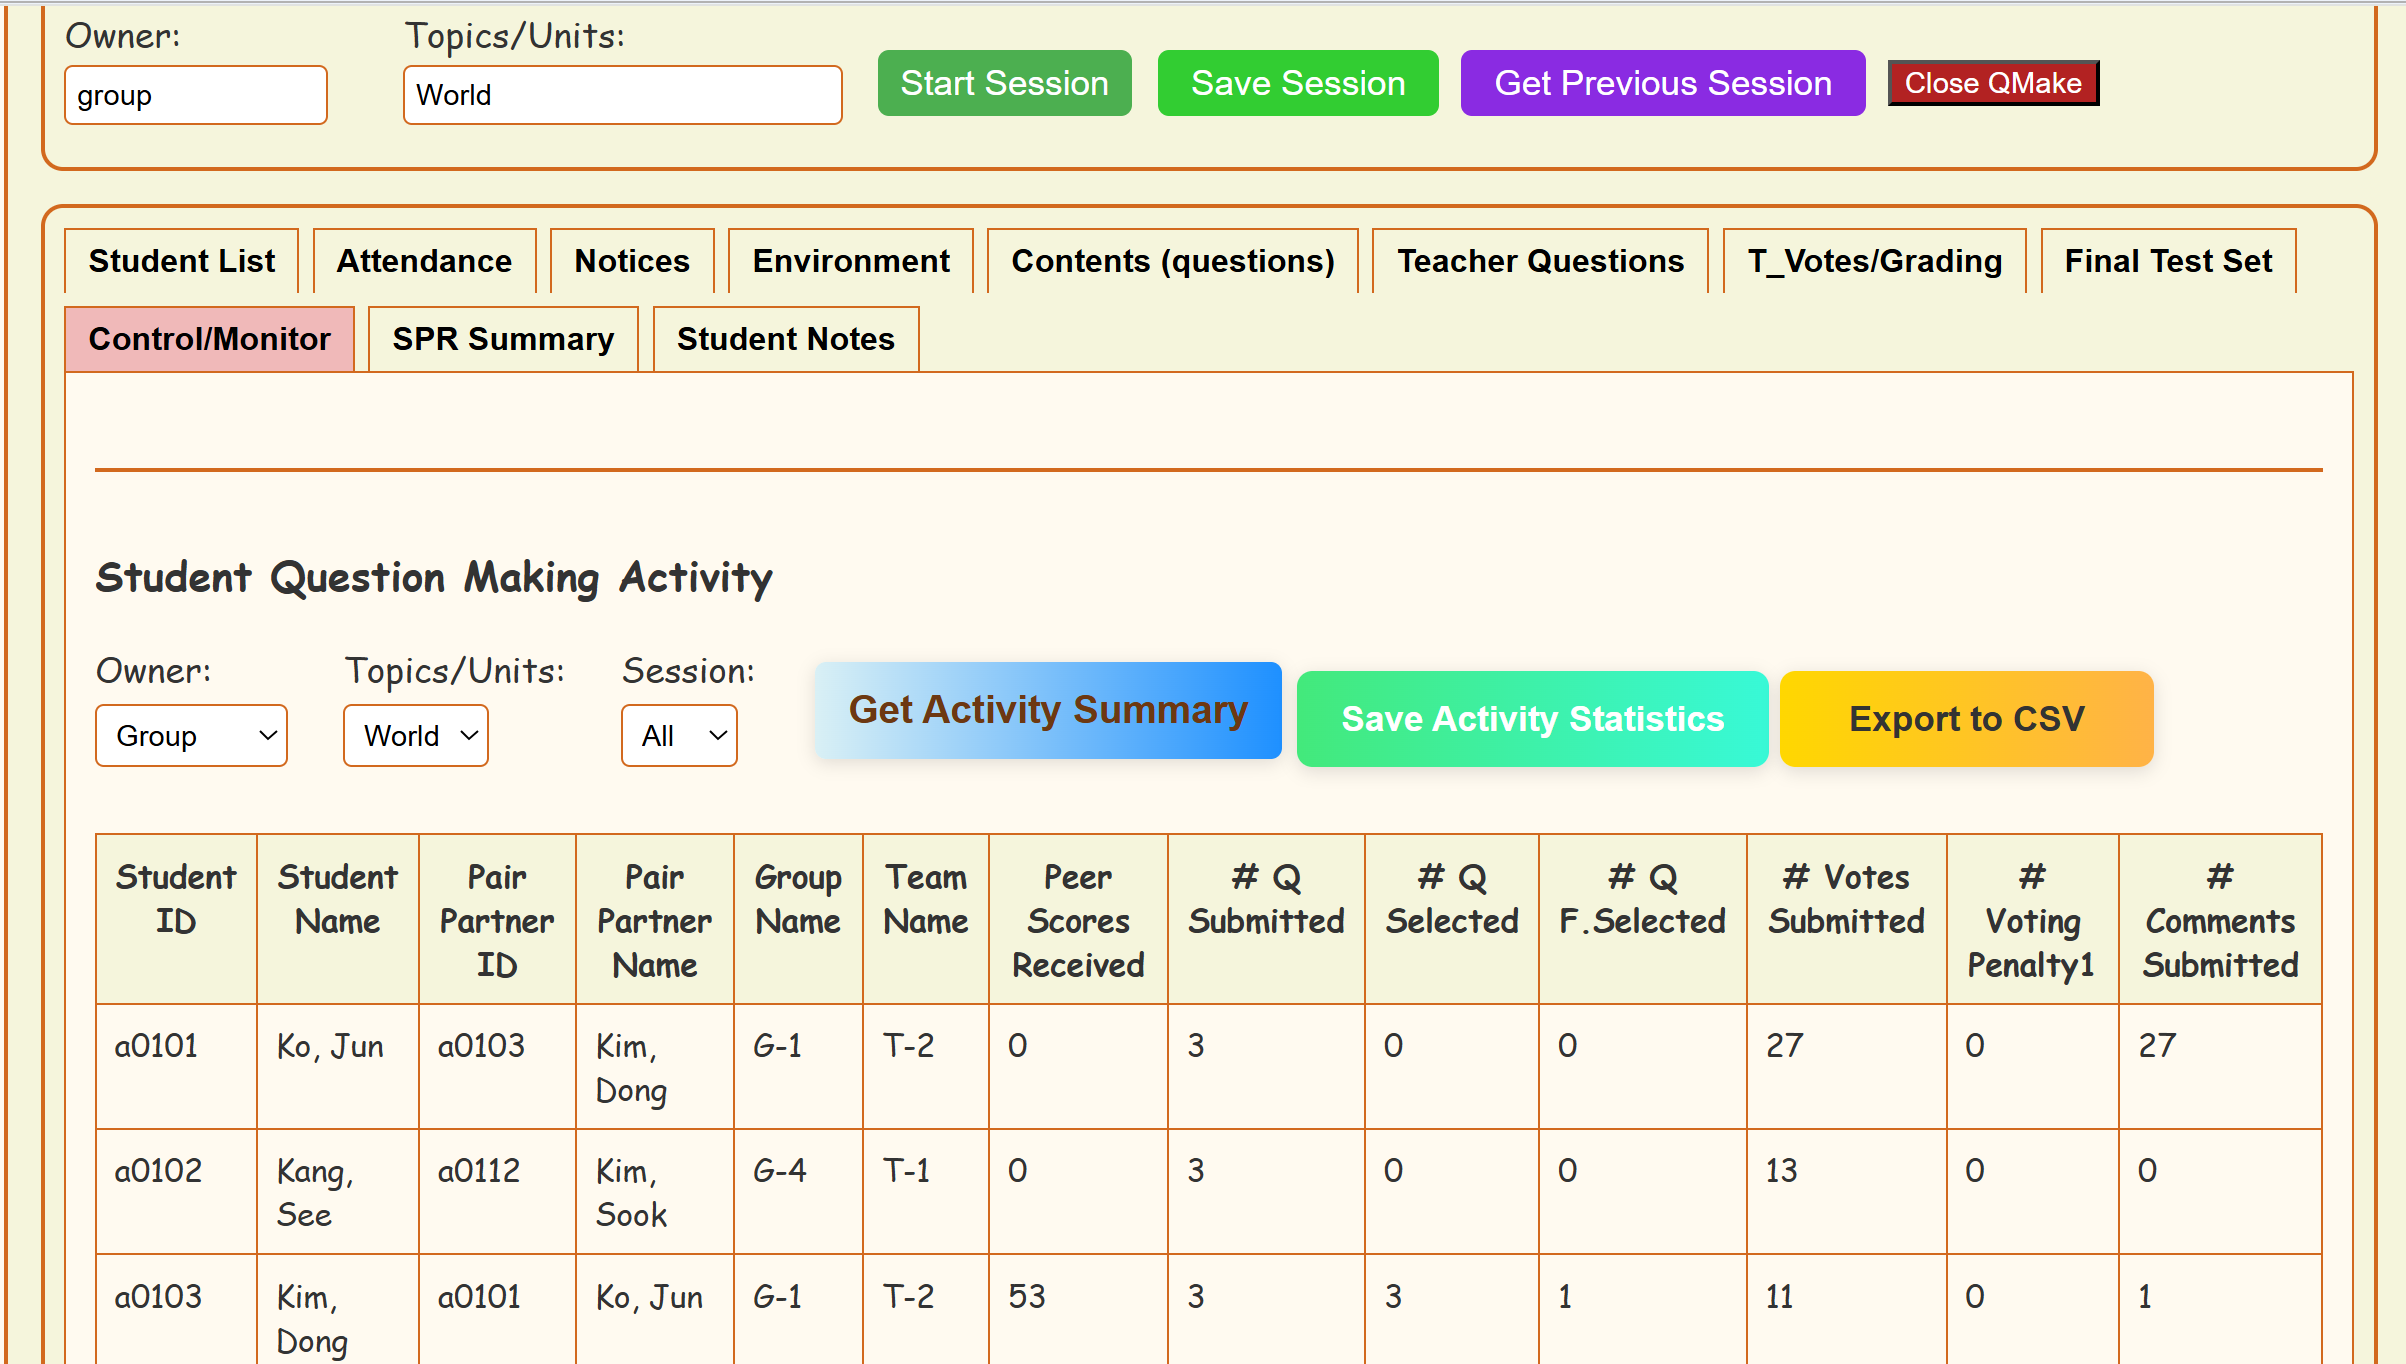Open the Final Test Set tab
This screenshot has height=1364, width=2406.
(2168, 261)
